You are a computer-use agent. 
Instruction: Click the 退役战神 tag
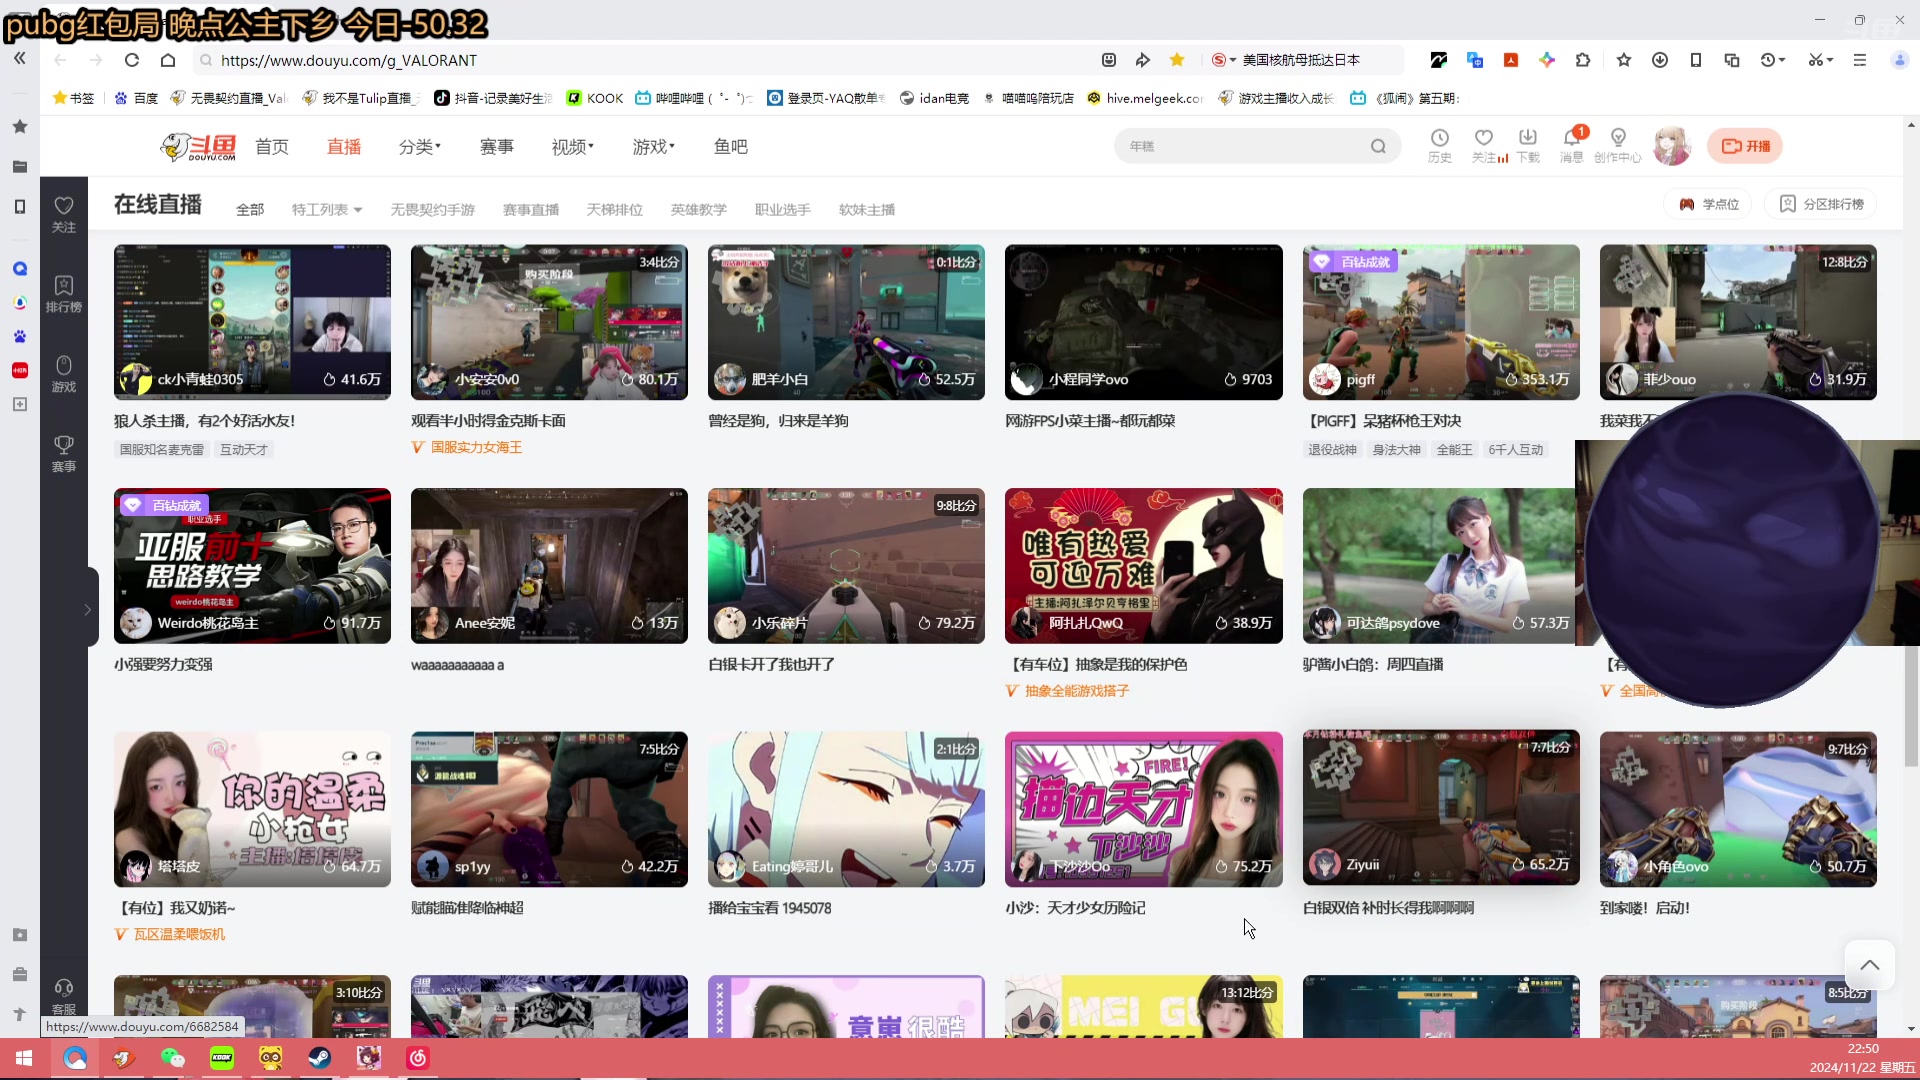(1332, 450)
